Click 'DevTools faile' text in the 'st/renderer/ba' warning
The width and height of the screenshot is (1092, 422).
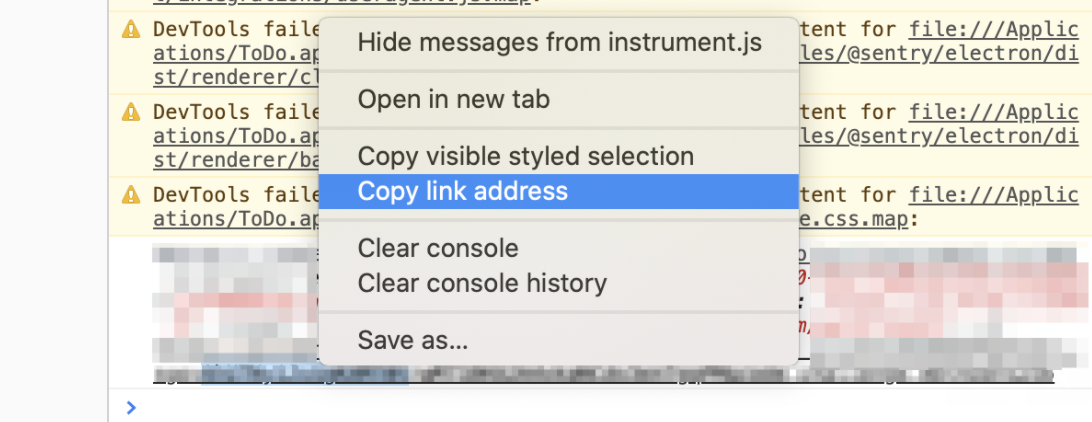click(235, 112)
